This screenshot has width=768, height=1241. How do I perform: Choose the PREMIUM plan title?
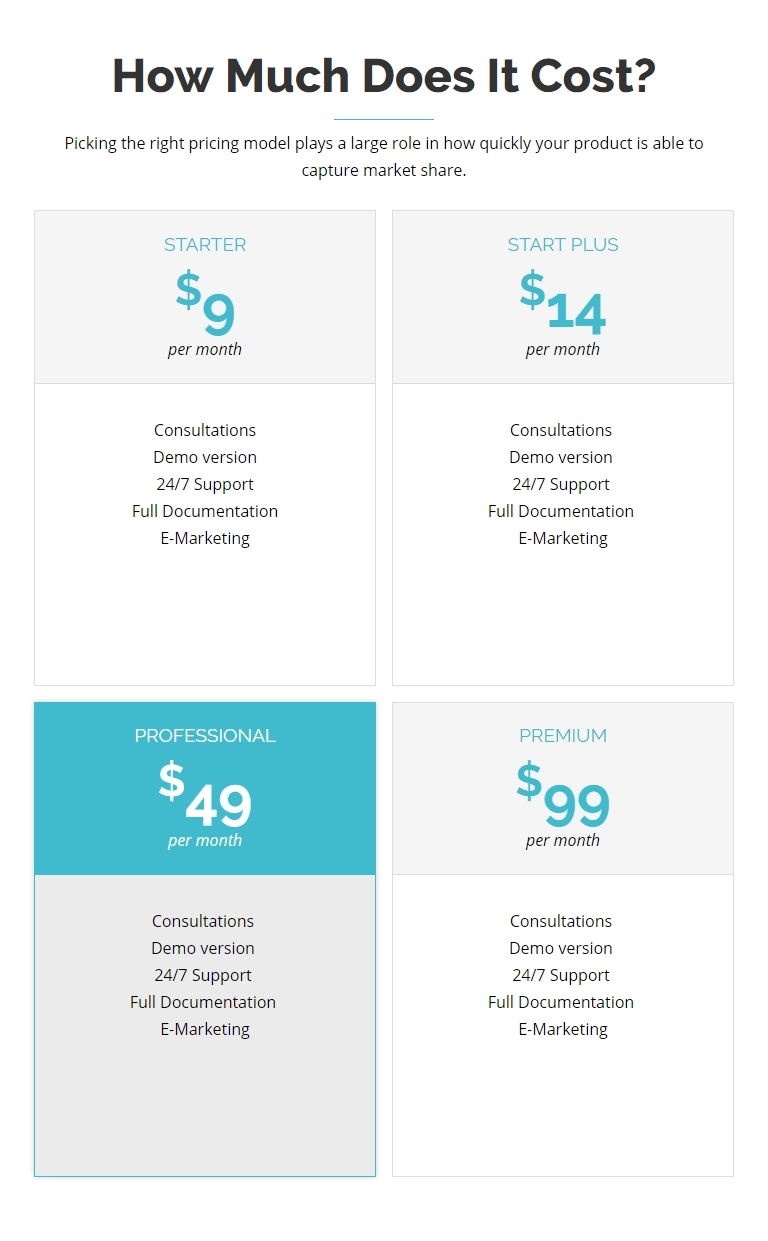[563, 736]
